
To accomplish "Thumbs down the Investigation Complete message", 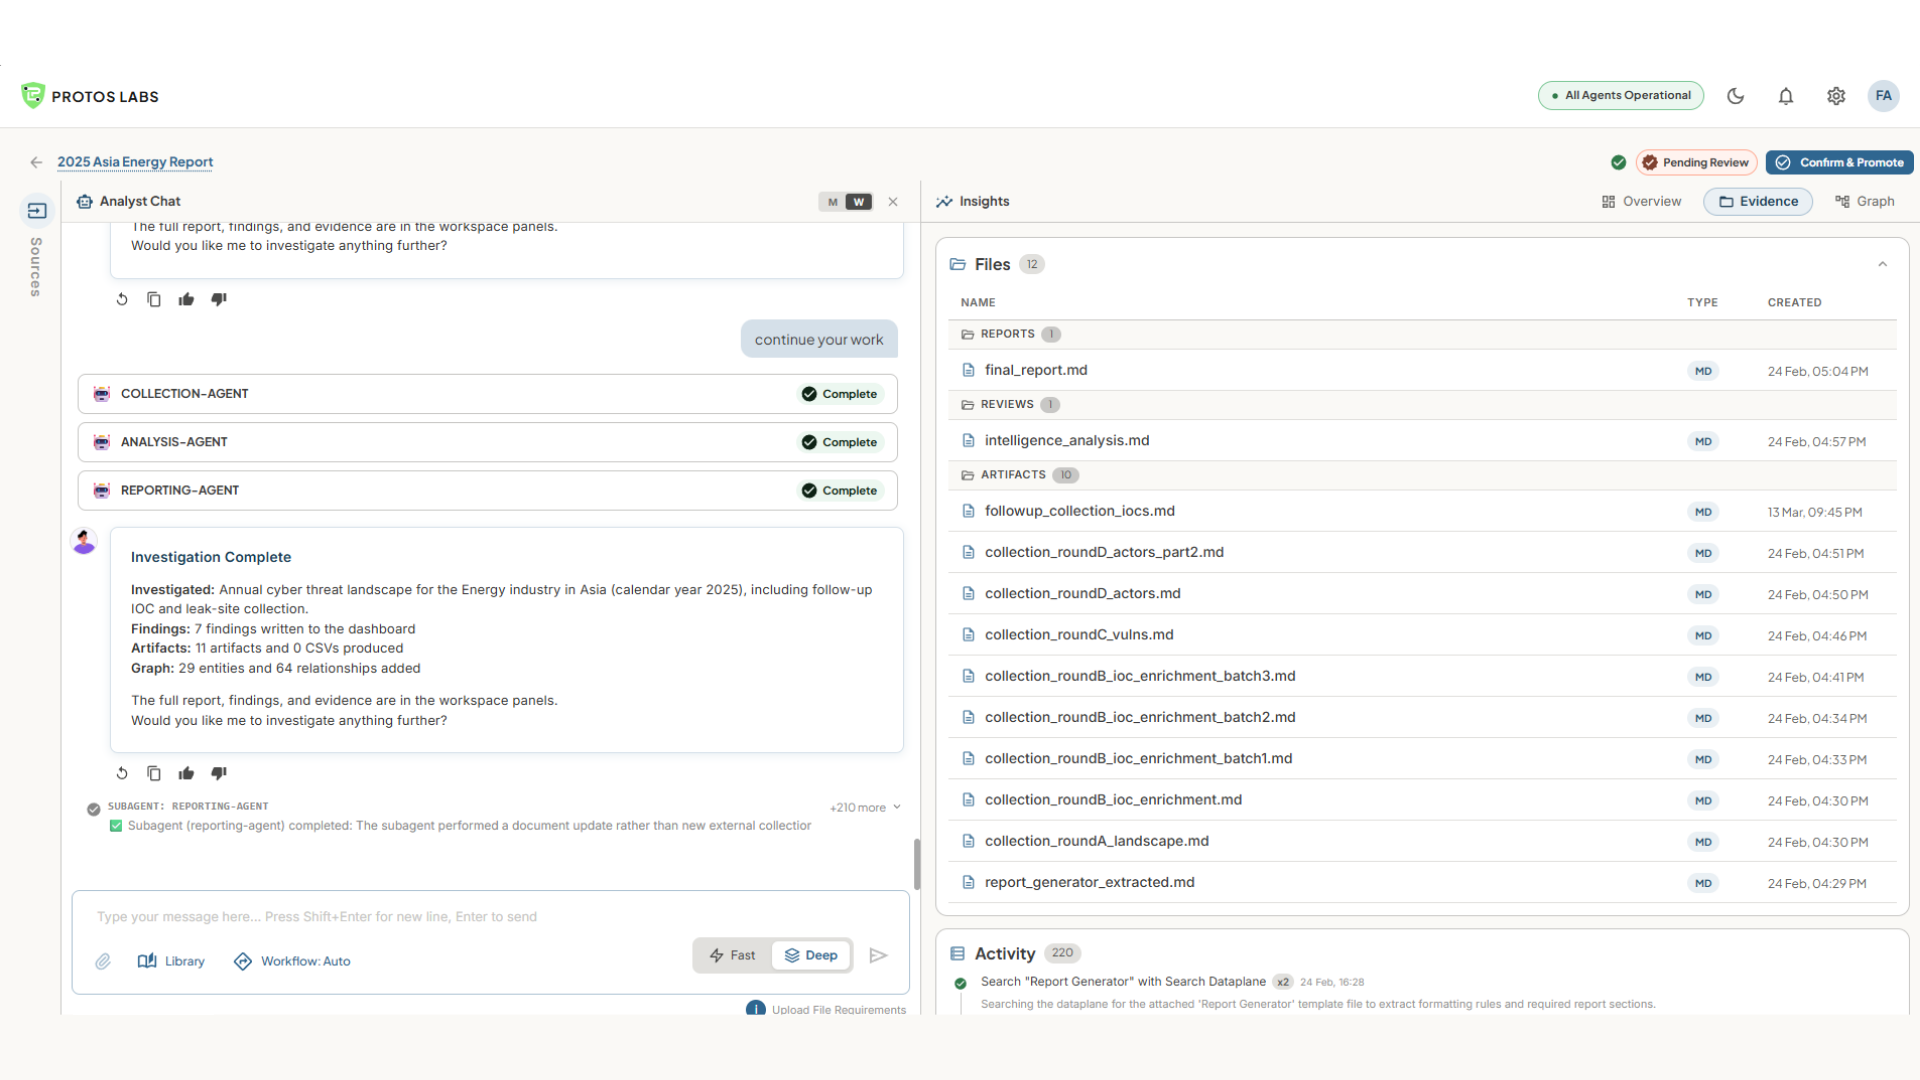I will click(x=219, y=773).
